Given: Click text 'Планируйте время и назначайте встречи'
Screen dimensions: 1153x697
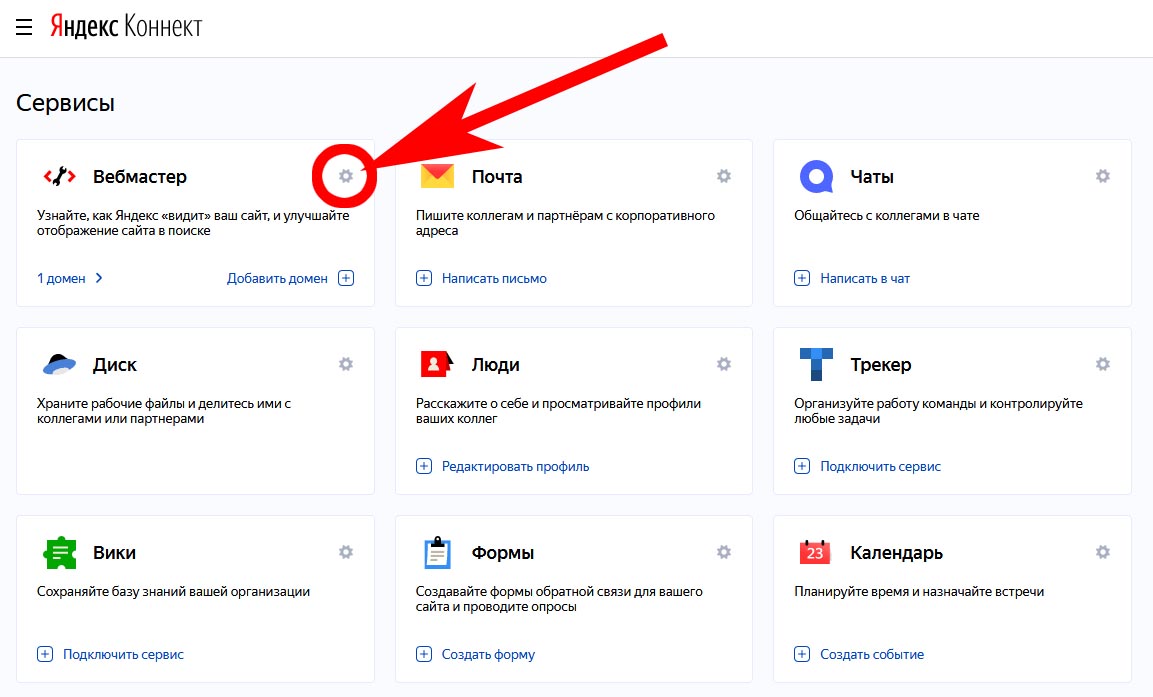Looking at the screenshot, I should (x=919, y=592).
